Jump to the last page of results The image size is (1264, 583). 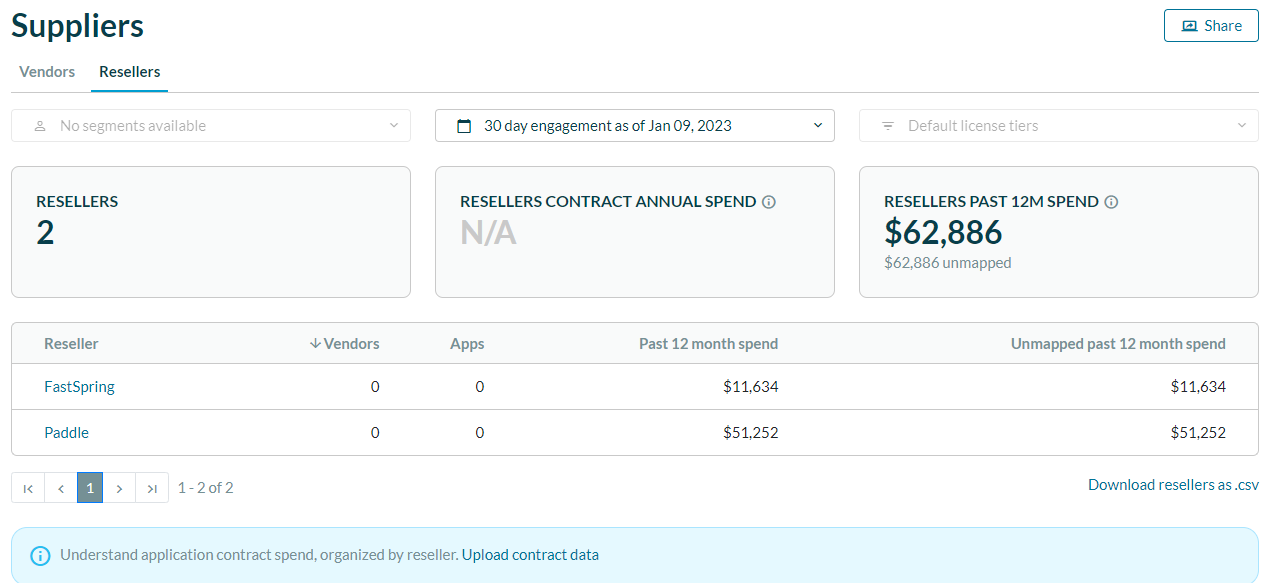point(152,488)
